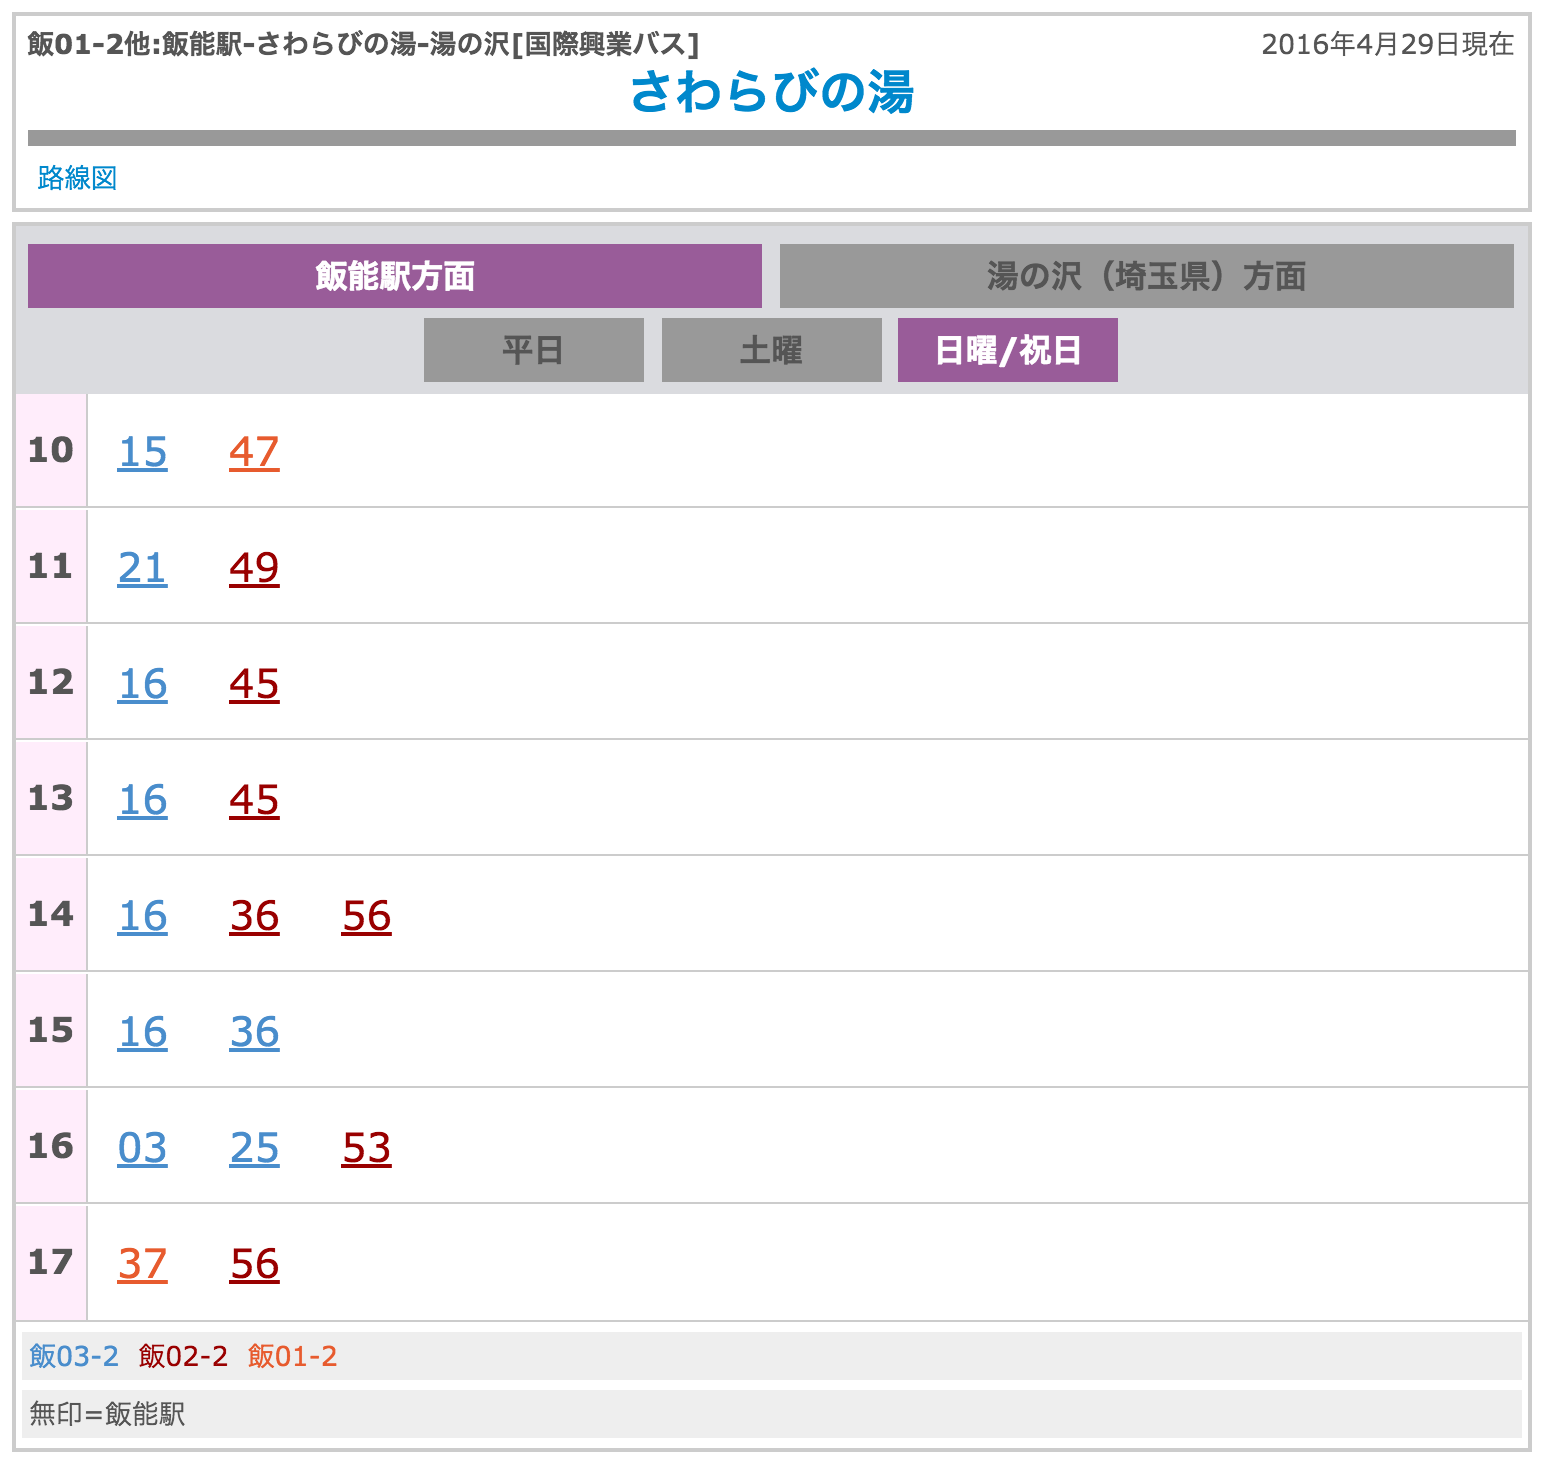Click the 17:56 last departure
Image resolution: width=1546 pixels, height=1466 pixels.
pyautogui.click(x=254, y=1264)
